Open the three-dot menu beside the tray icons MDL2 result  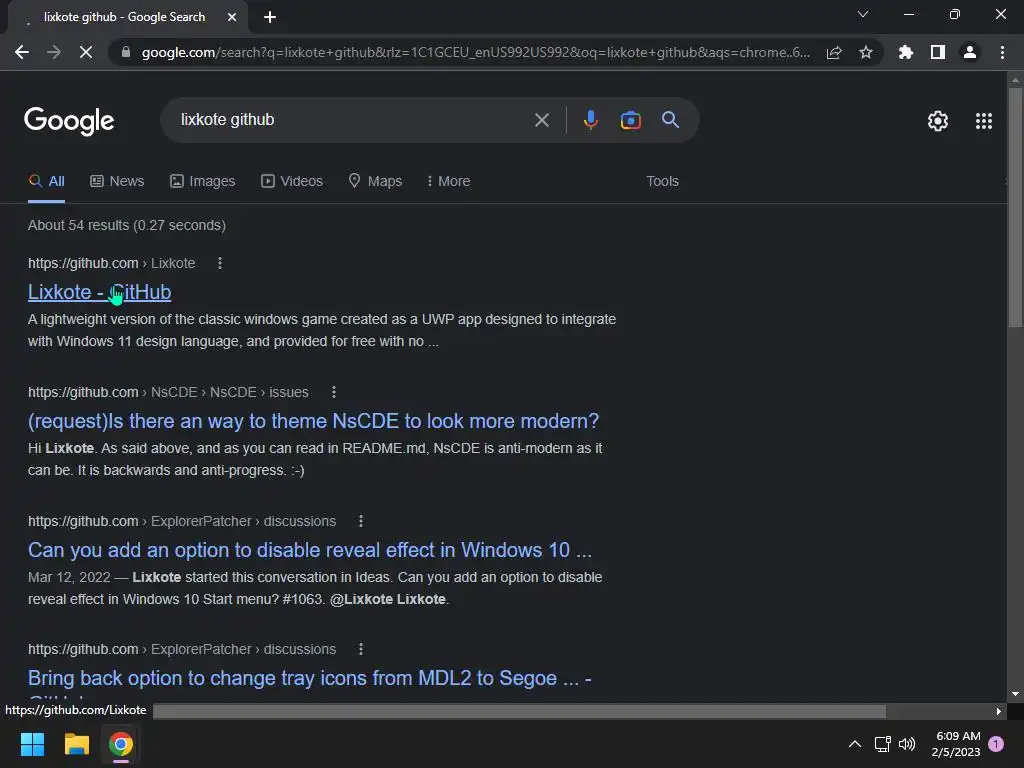[360, 649]
